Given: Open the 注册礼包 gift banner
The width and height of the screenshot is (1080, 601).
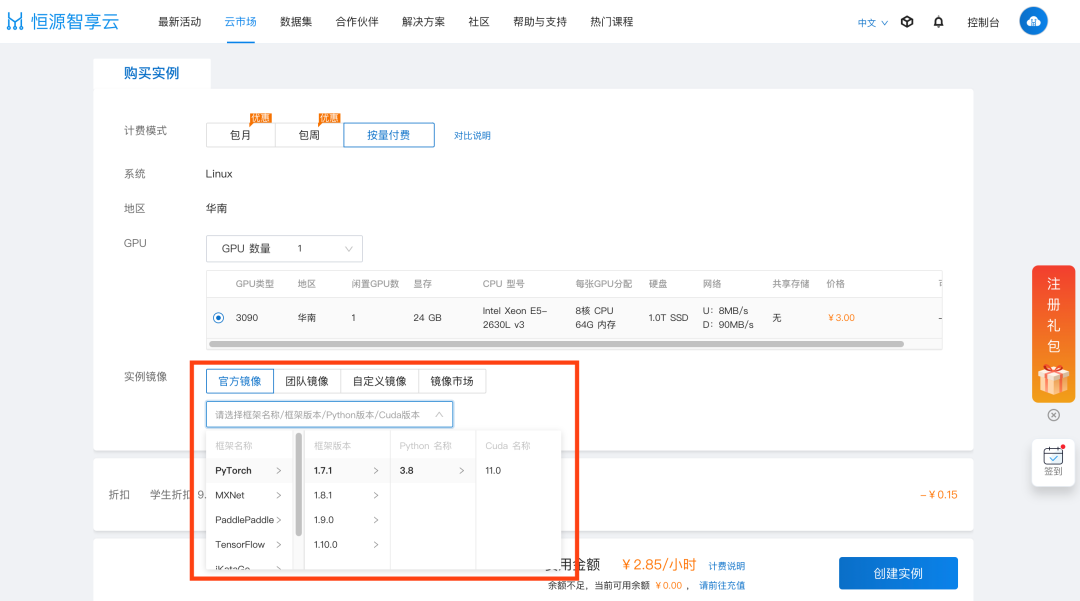Looking at the screenshot, I should tap(1053, 334).
